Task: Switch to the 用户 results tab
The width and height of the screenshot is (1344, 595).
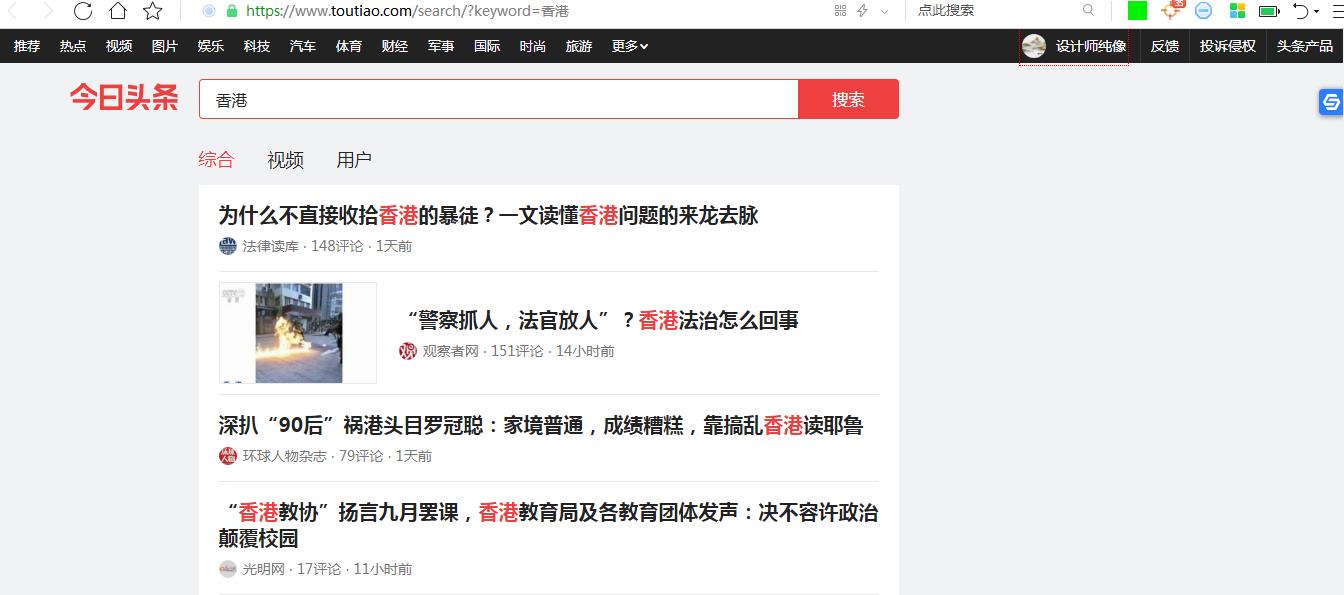Action: [x=354, y=159]
